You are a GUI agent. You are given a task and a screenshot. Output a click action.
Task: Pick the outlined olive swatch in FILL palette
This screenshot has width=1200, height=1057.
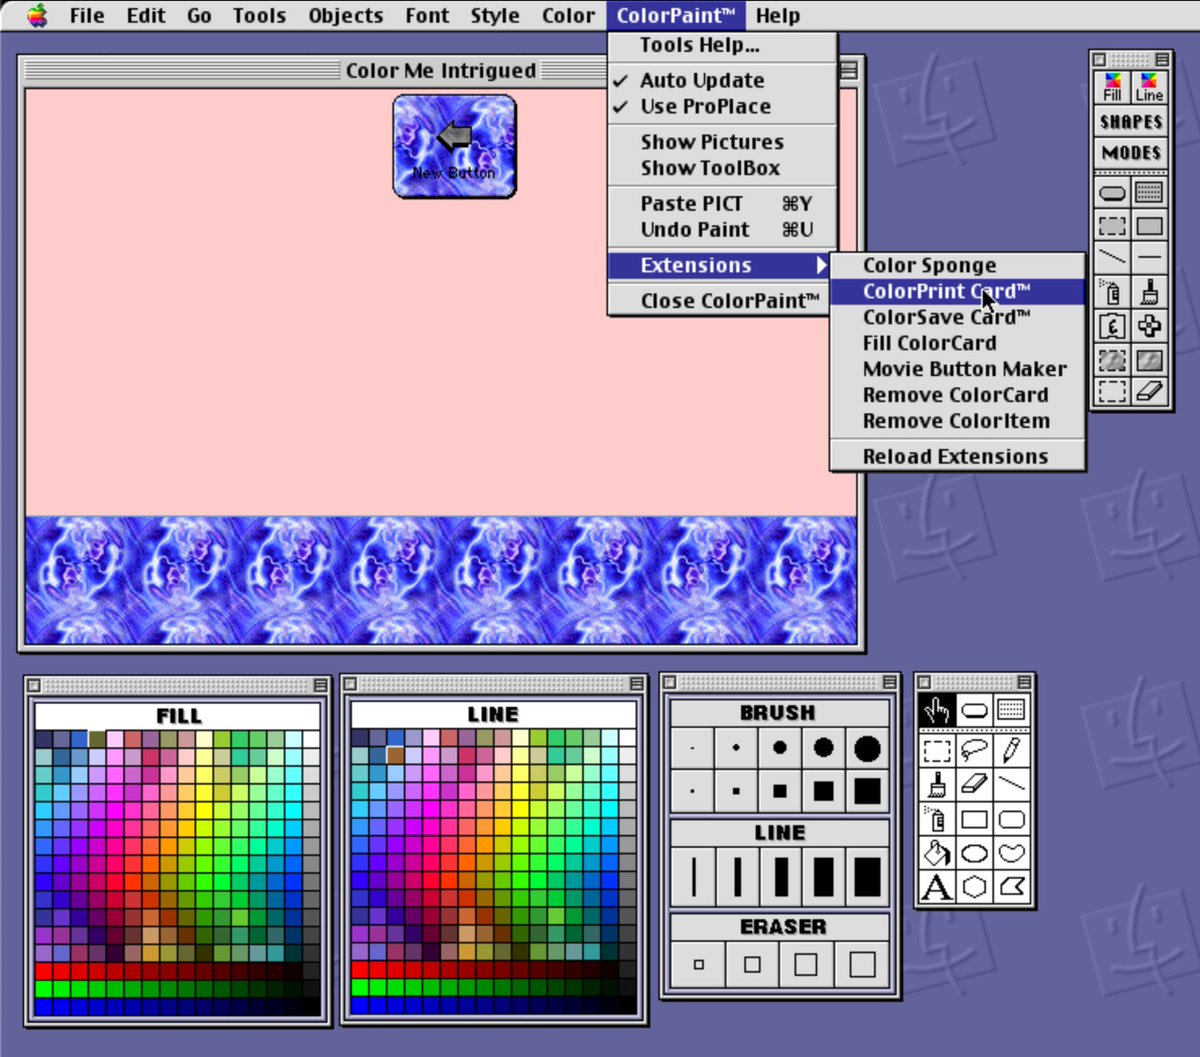click(97, 739)
